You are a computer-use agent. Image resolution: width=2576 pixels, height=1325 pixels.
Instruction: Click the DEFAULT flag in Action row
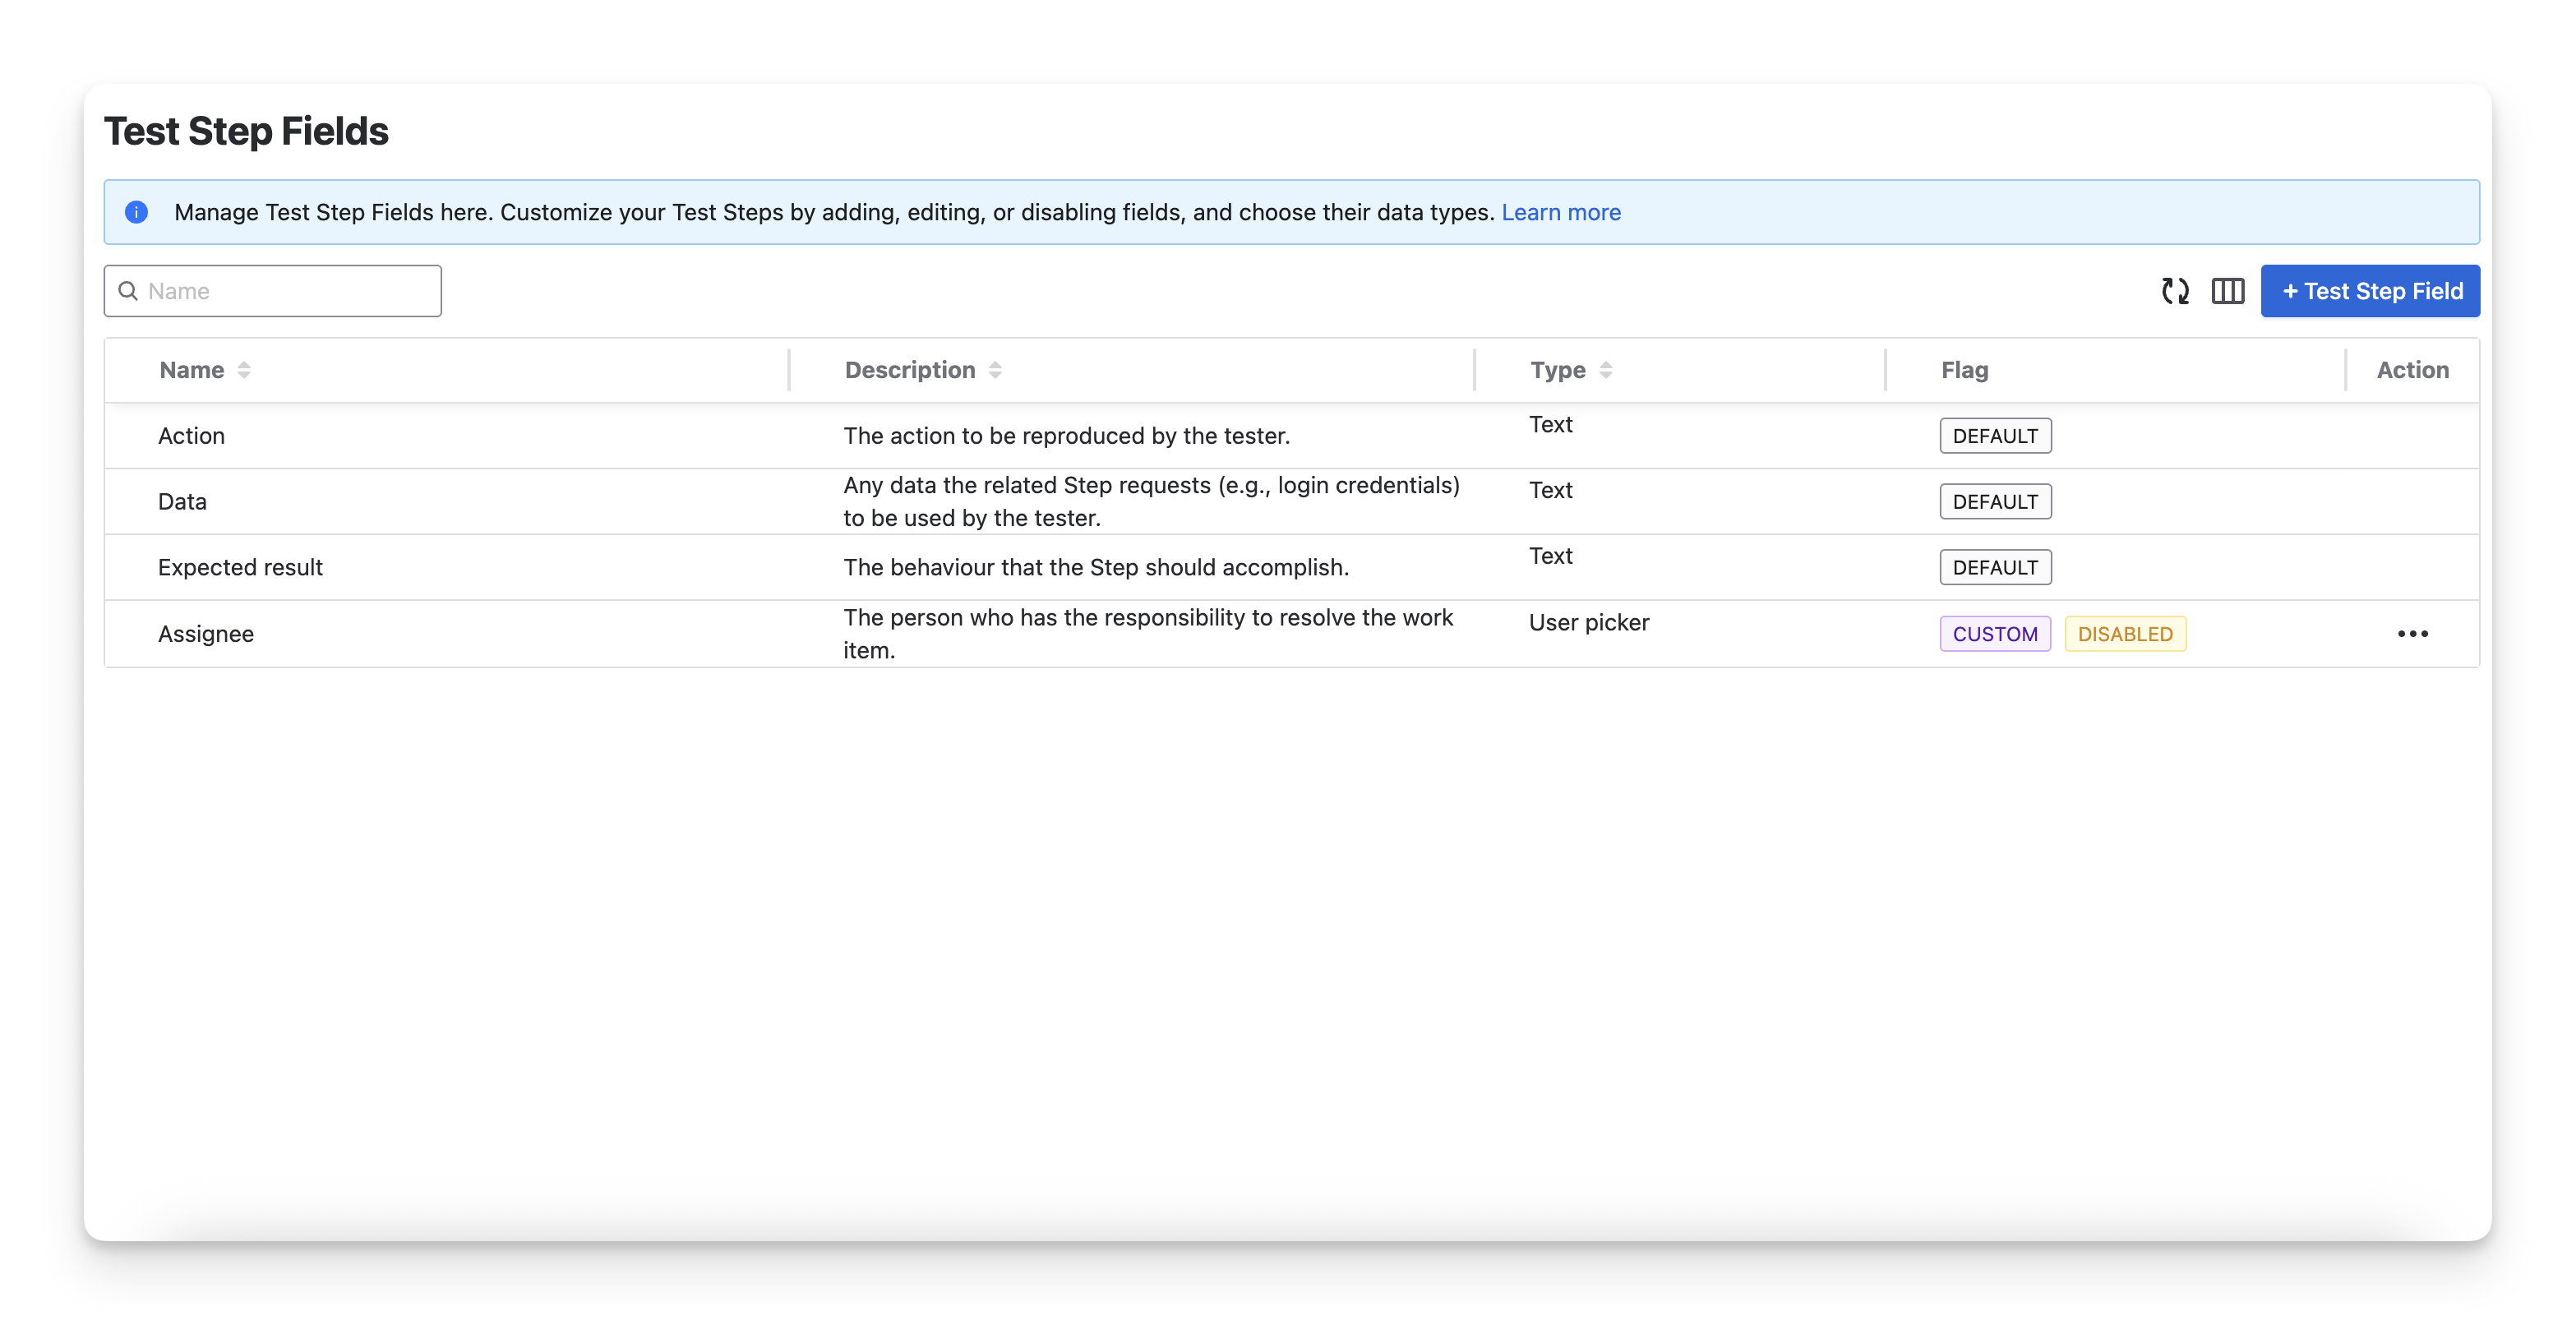click(1994, 436)
